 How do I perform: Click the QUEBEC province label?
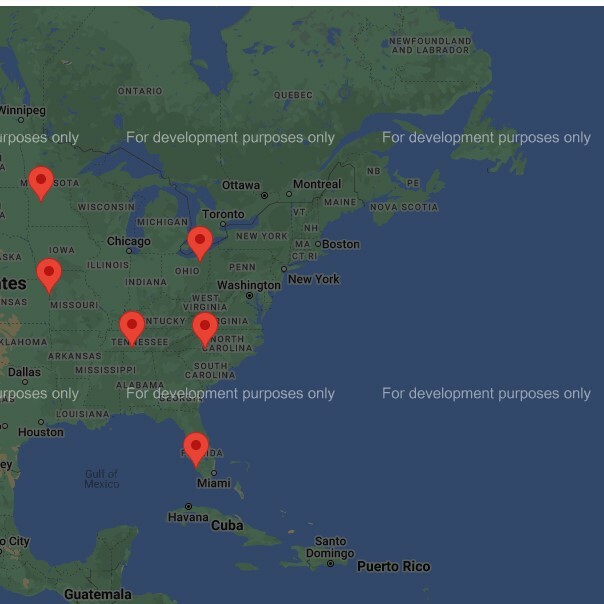click(293, 95)
